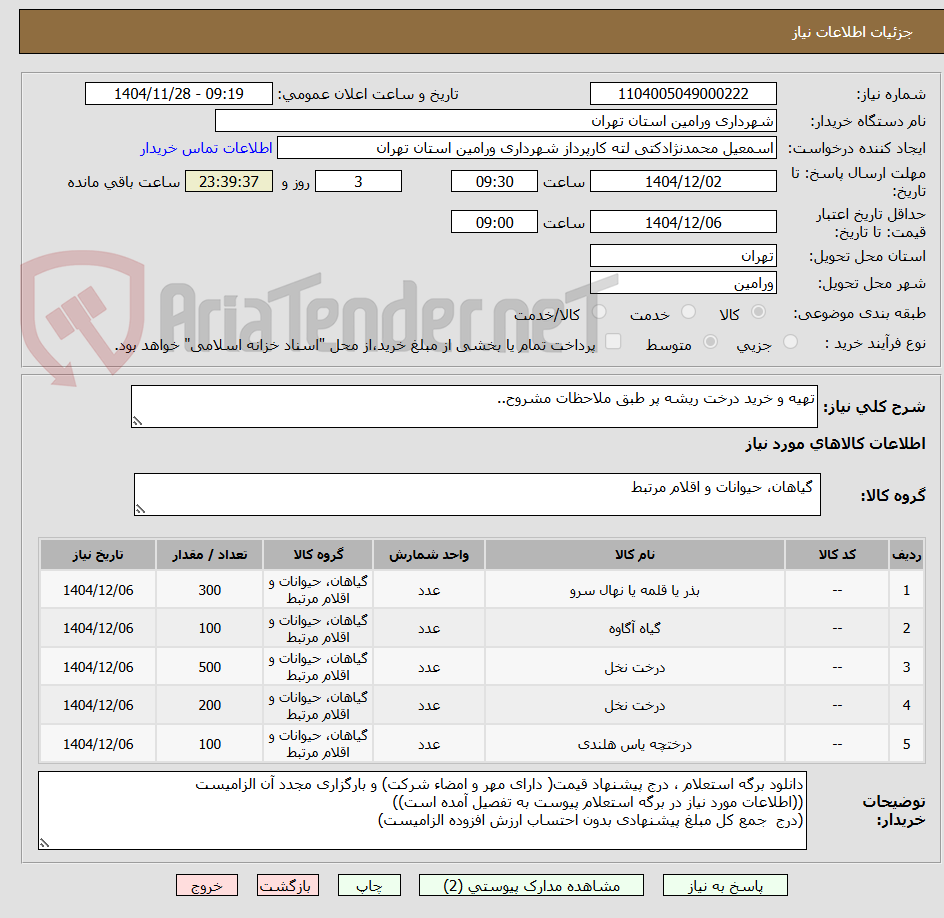Click resize handle of گروه کالا textarea
Viewport: 944px width, 918px height.
(x=140, y=509)
